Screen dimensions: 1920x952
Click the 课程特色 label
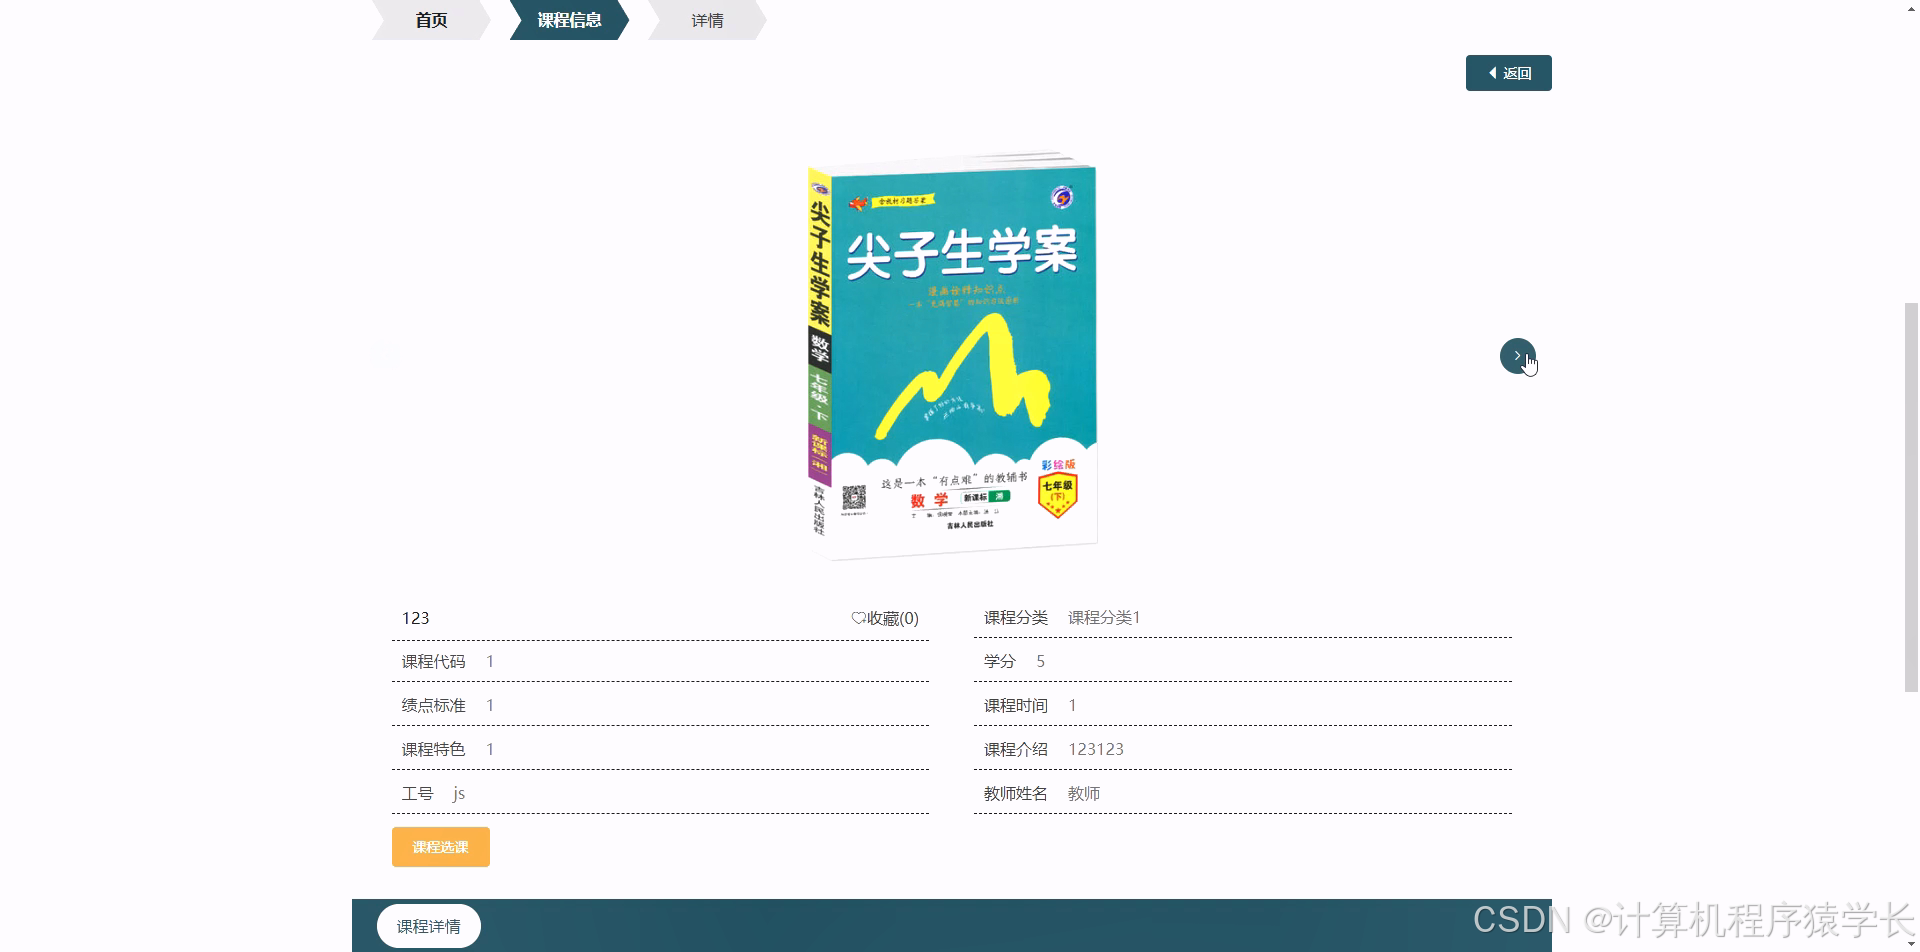point(433,750)
